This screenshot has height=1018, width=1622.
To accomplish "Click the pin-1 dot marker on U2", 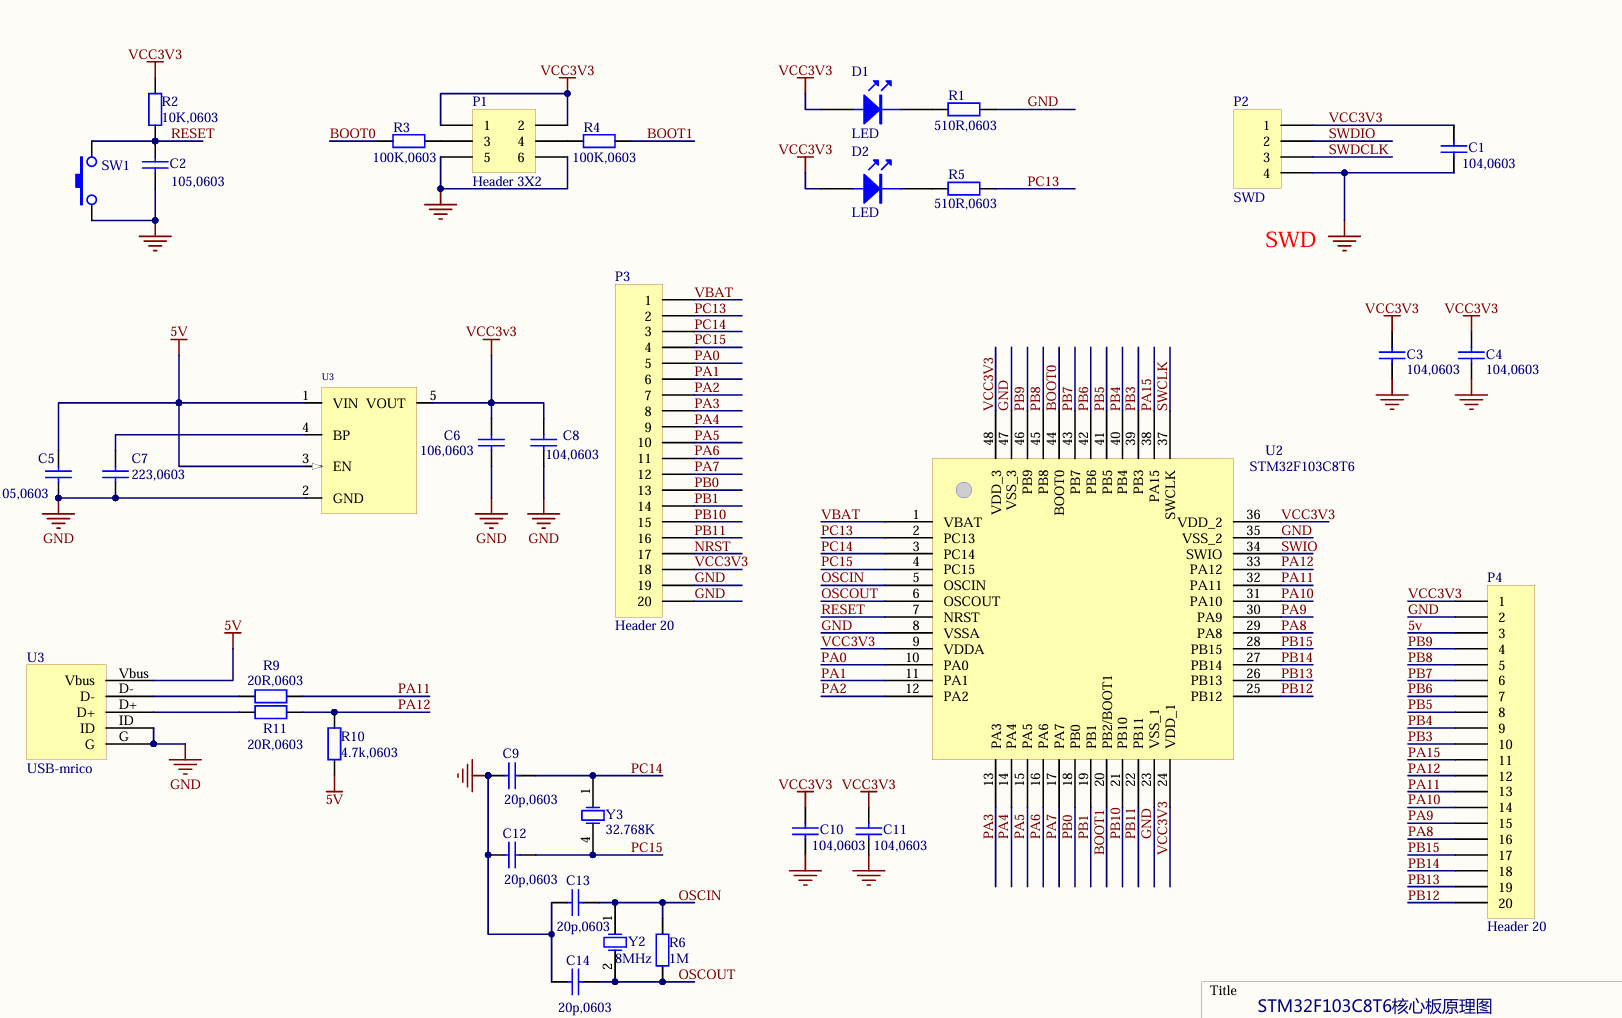I will click(x=964, y=490).
